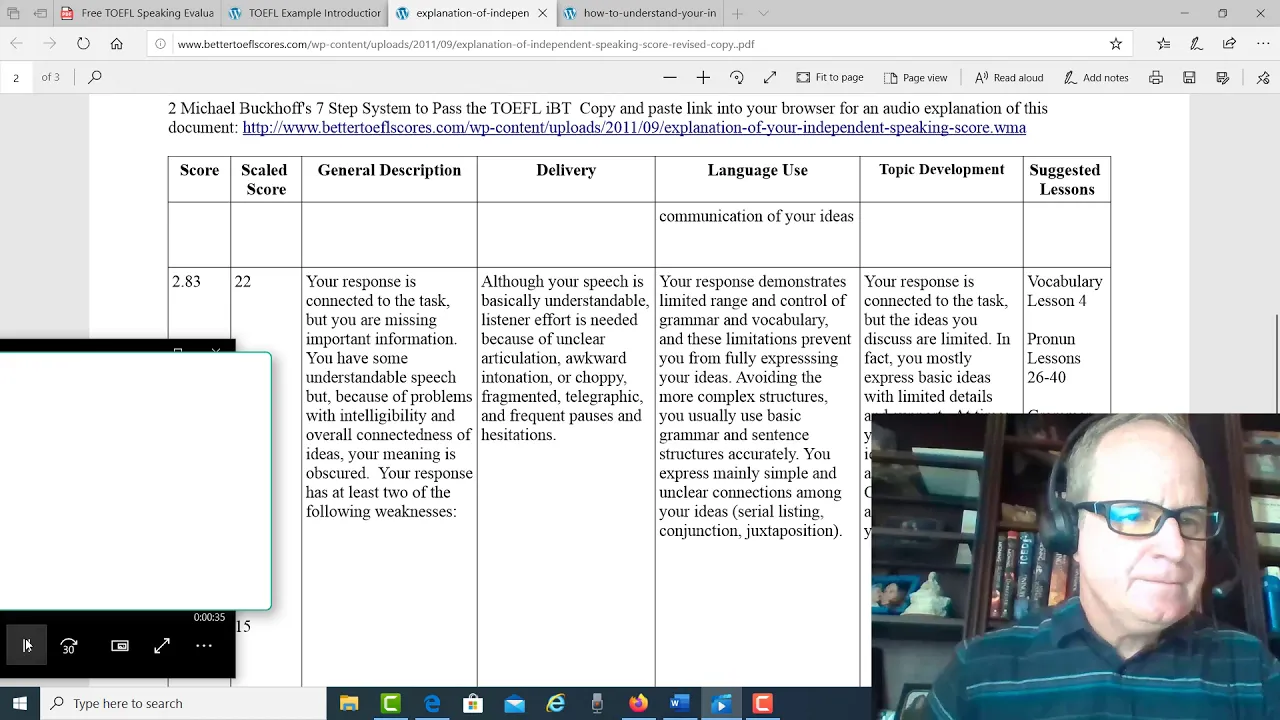Show tabs you've set aside
Image resolution: width=1280 pixels, height=720 pixels.
point(13,13)
